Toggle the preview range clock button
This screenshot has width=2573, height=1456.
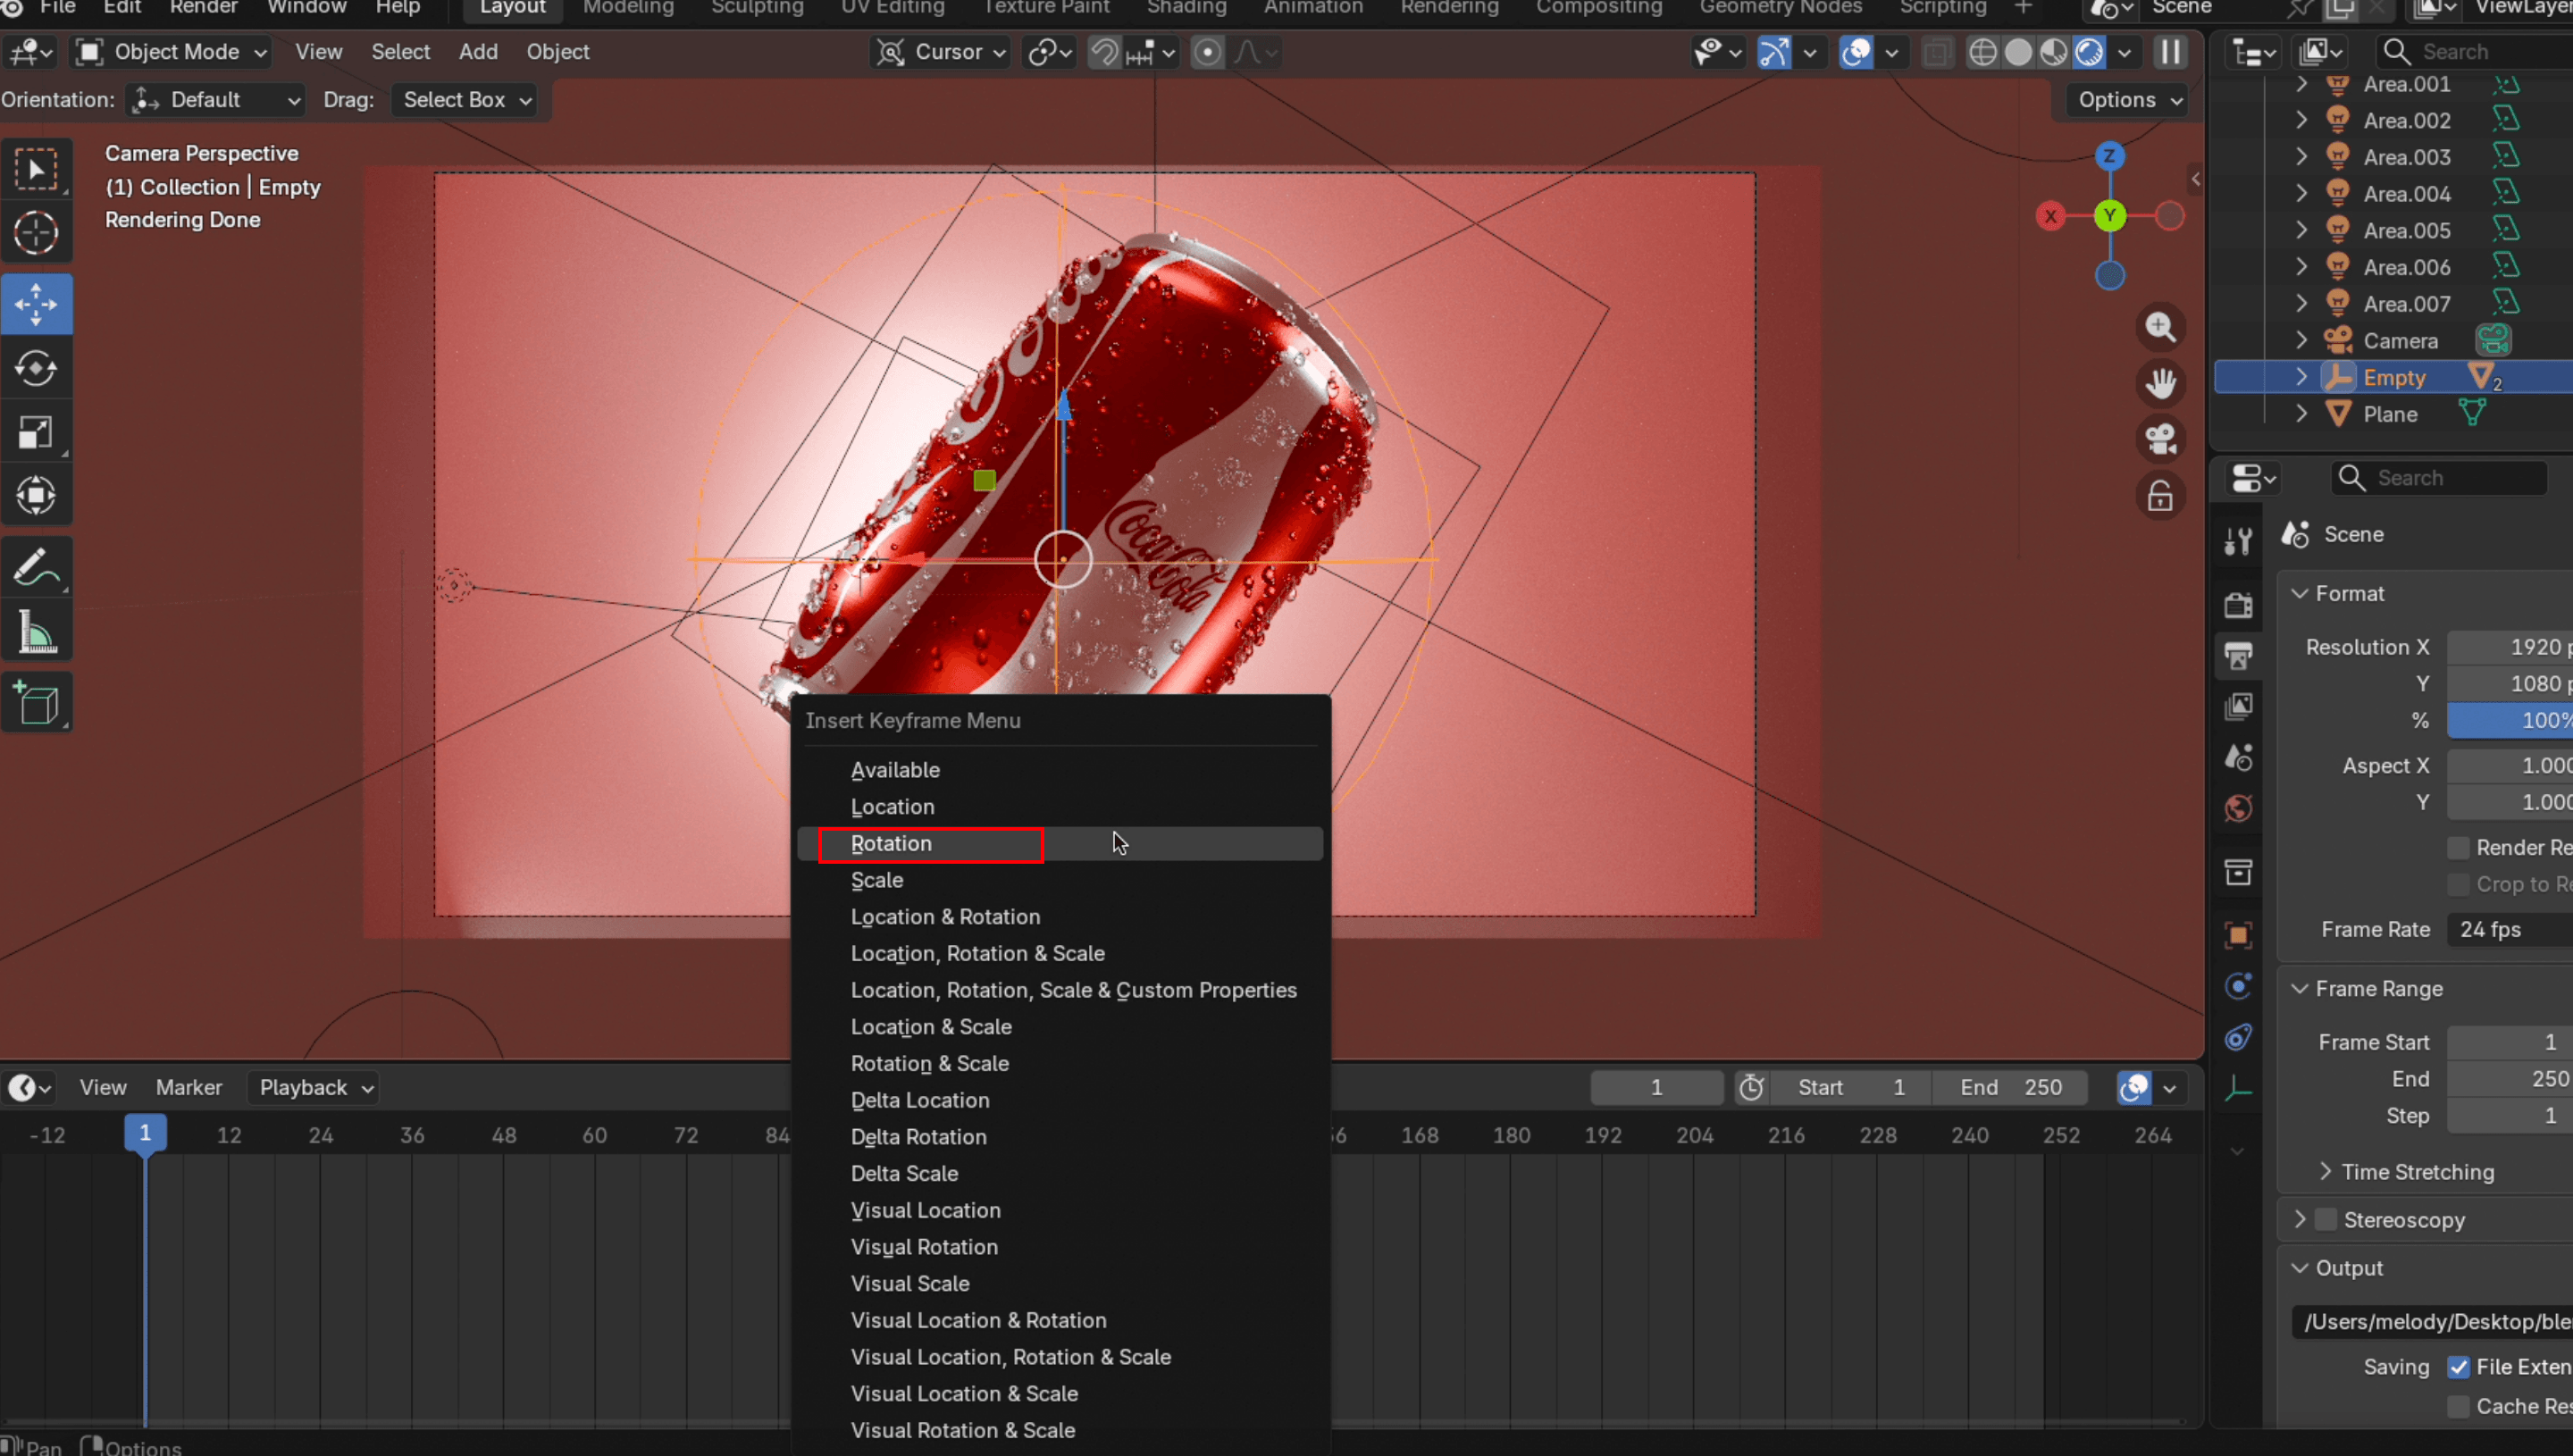pyautogui.click(x=1751, y=1088)
